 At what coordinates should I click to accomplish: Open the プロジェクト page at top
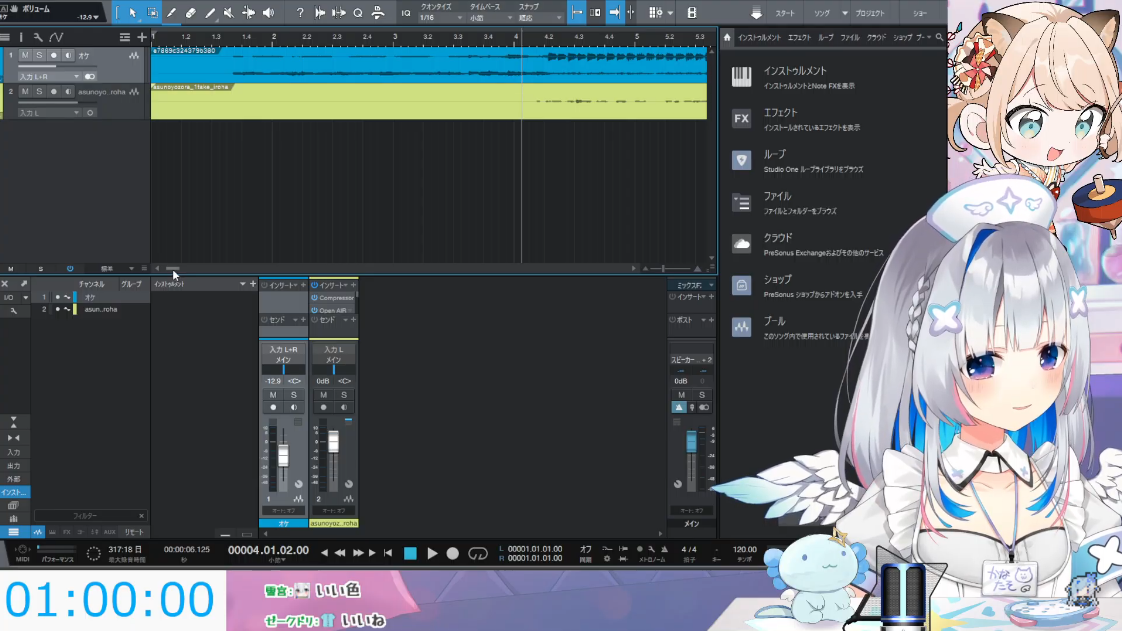click(x=870, y=13)
